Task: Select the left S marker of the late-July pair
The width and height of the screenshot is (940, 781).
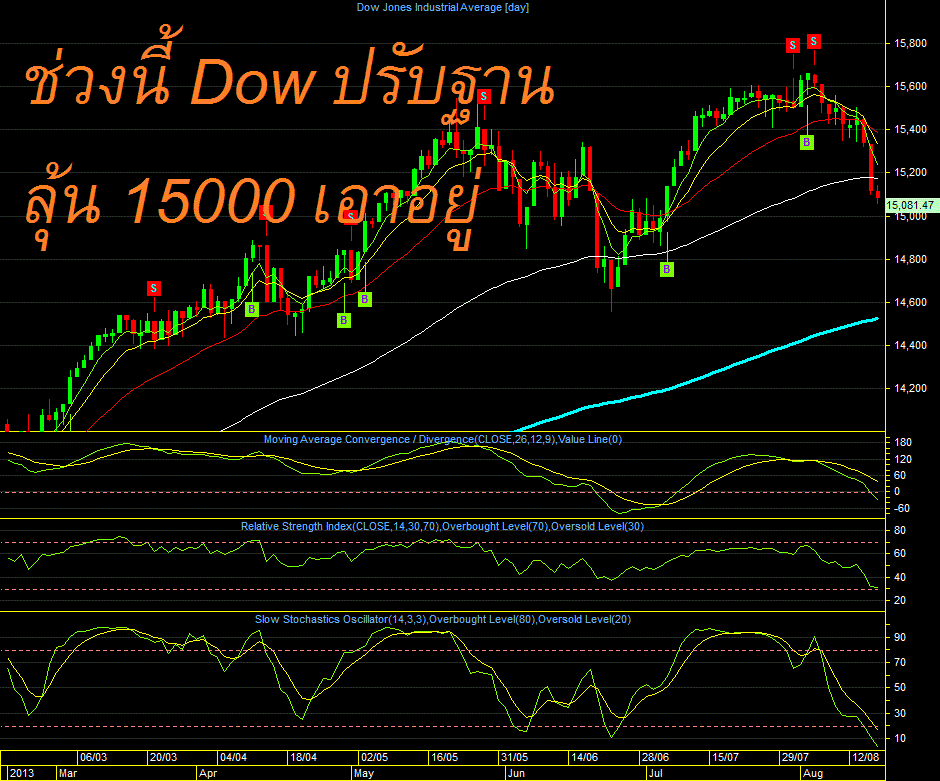Action: pyautogui.click(x=793, y=45)
